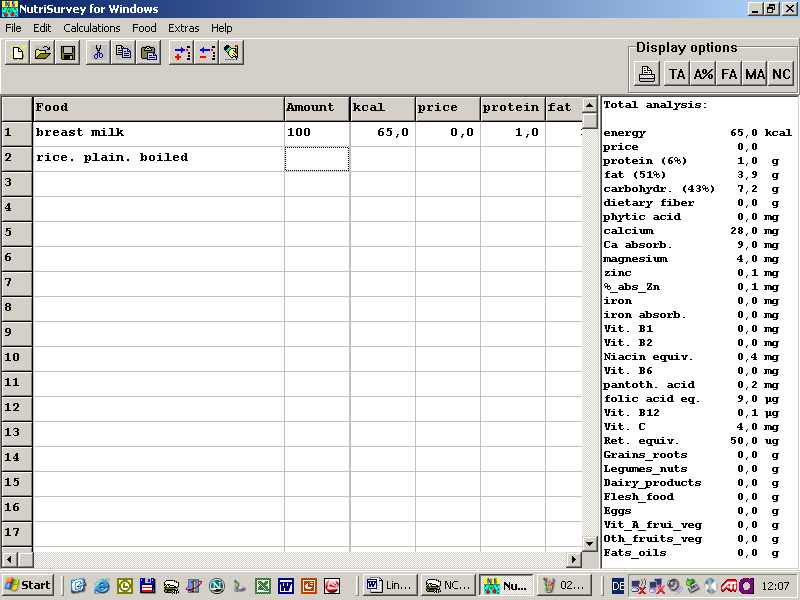The image size is (800, 600).
Task: Open an existing file with folder icon
Action: (43, 53)
